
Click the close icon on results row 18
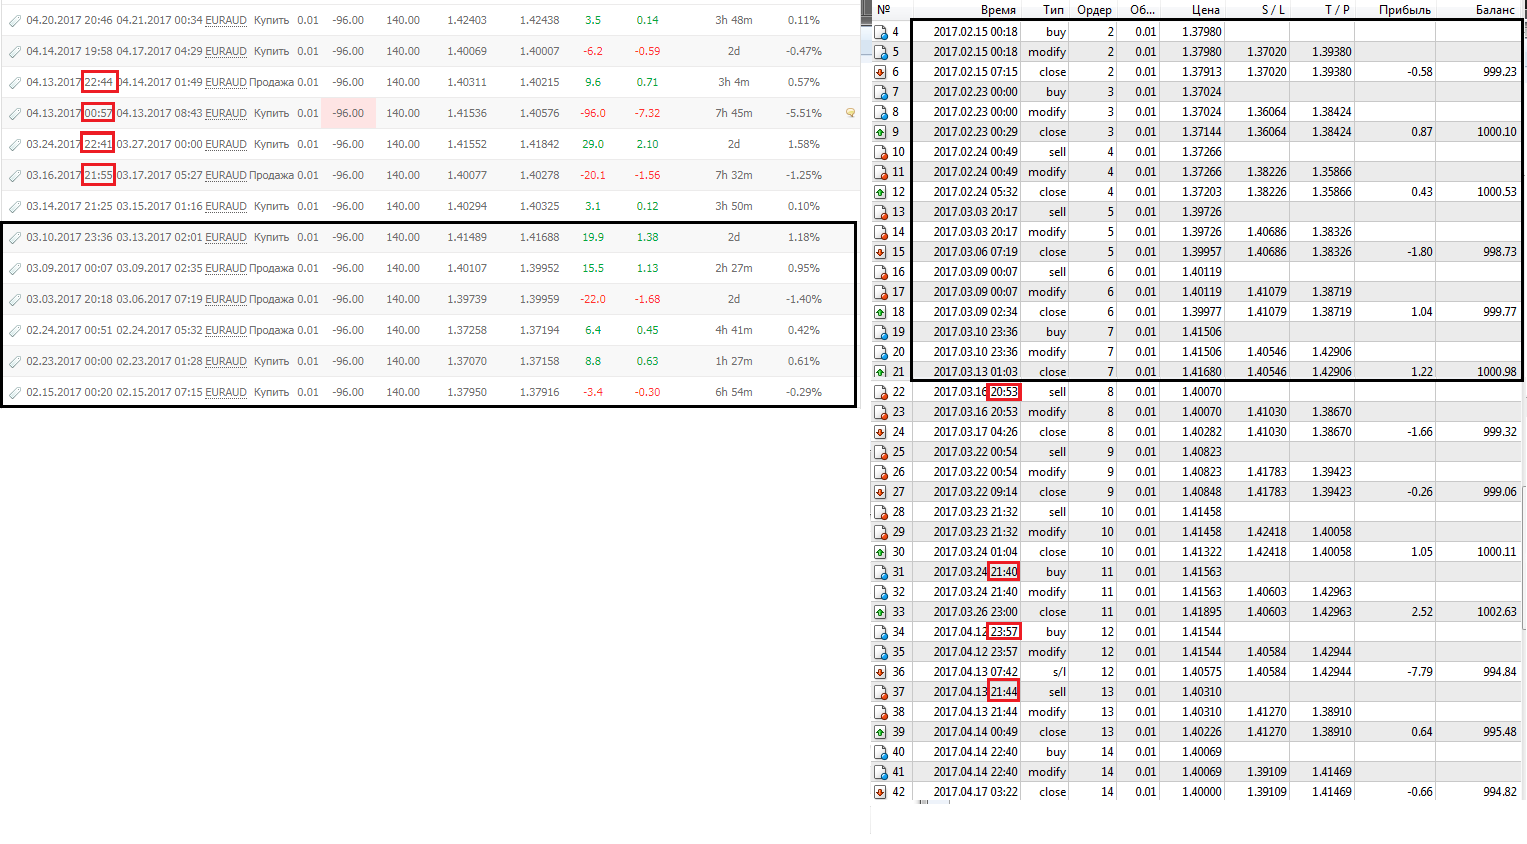pos(880,312)
